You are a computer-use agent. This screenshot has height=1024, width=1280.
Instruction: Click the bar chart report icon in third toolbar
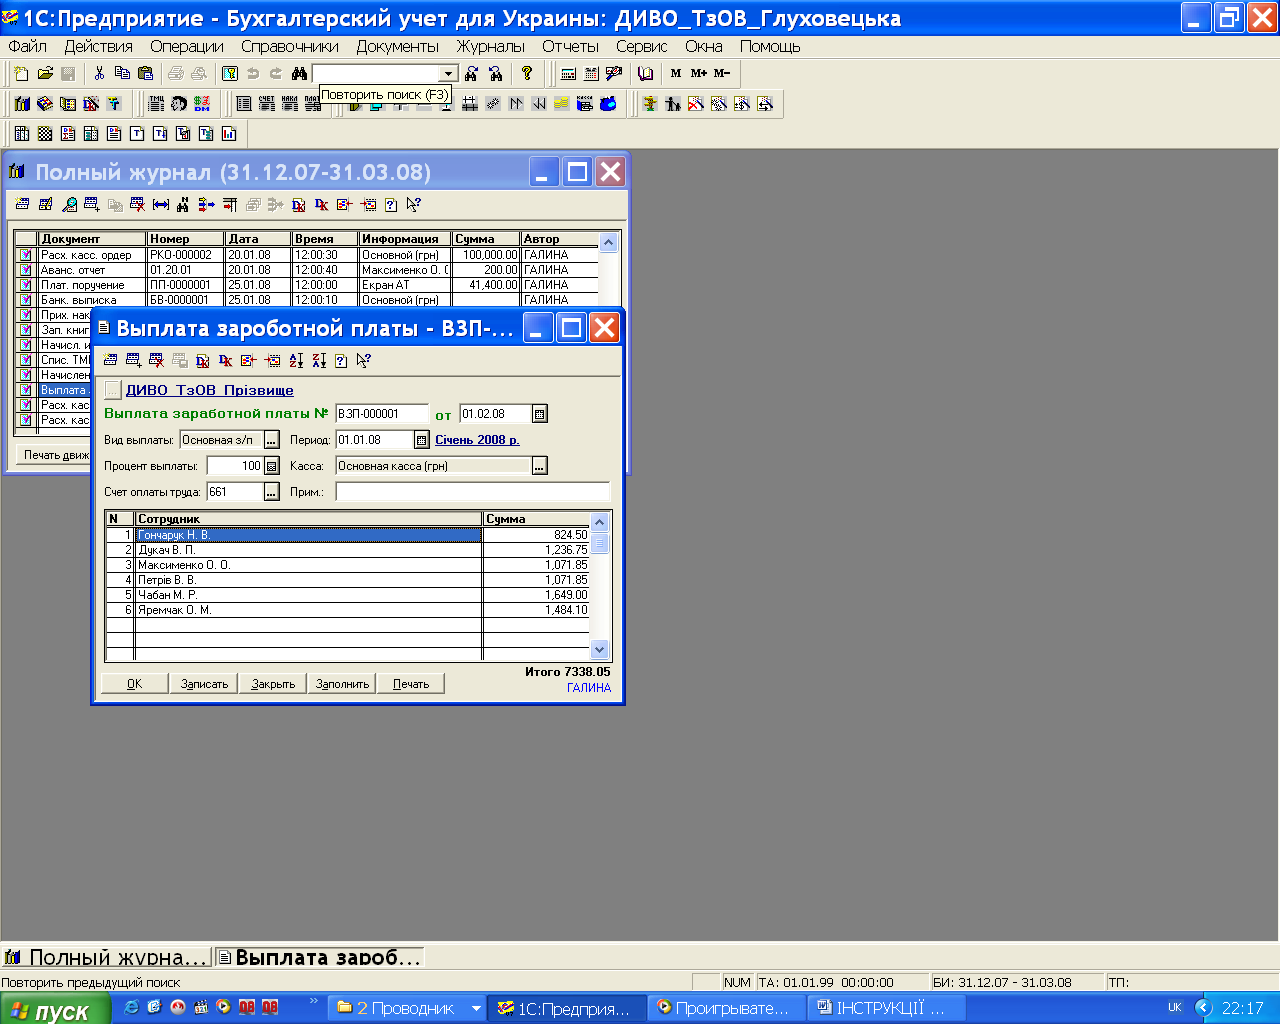coord(229,133)
